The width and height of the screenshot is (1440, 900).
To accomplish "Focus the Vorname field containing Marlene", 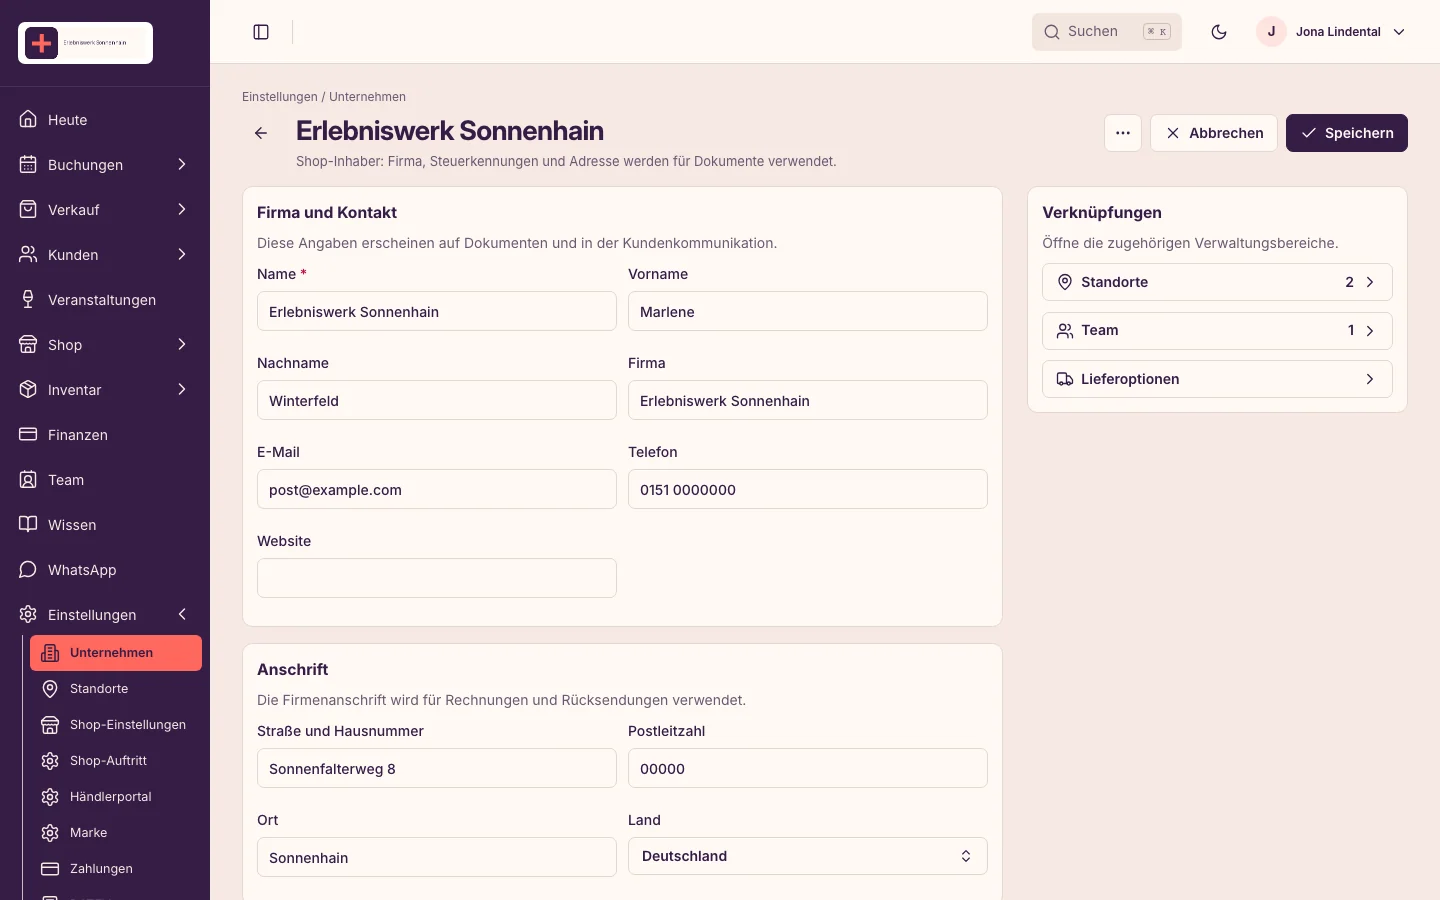I will tap(808, 311).
